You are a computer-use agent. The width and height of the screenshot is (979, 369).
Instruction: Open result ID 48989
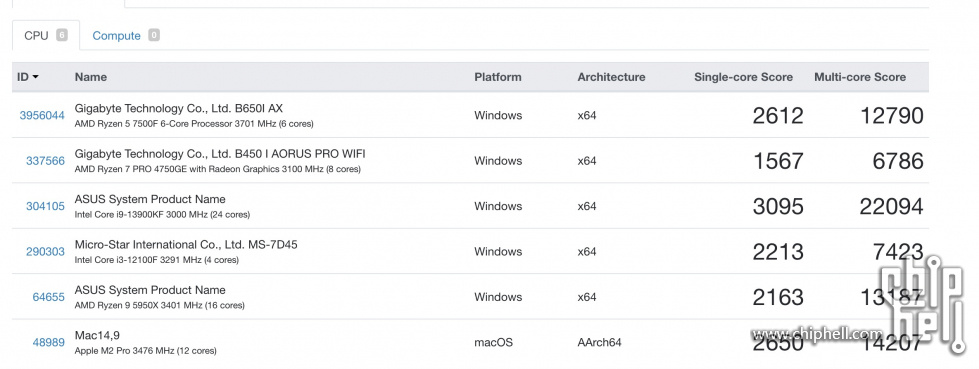point(49,343)
